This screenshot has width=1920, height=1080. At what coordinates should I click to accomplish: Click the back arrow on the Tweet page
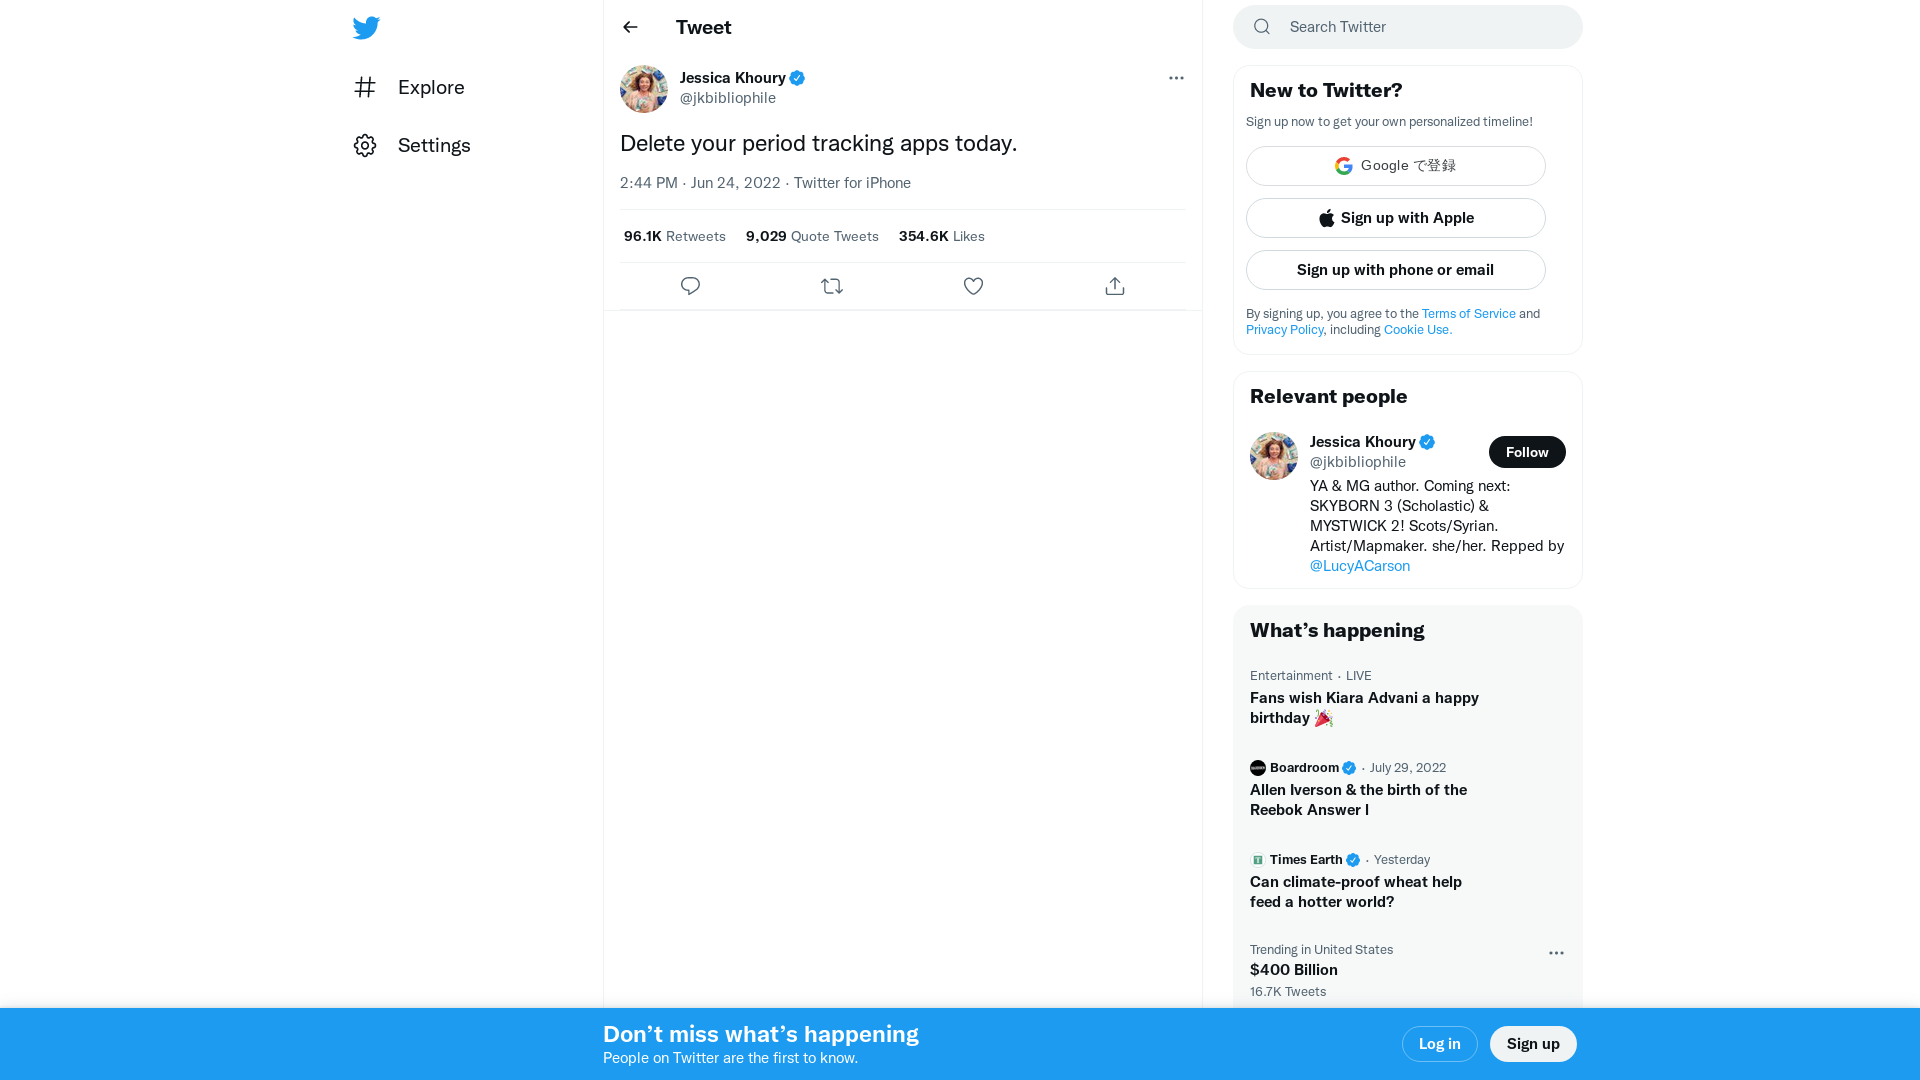629,27
